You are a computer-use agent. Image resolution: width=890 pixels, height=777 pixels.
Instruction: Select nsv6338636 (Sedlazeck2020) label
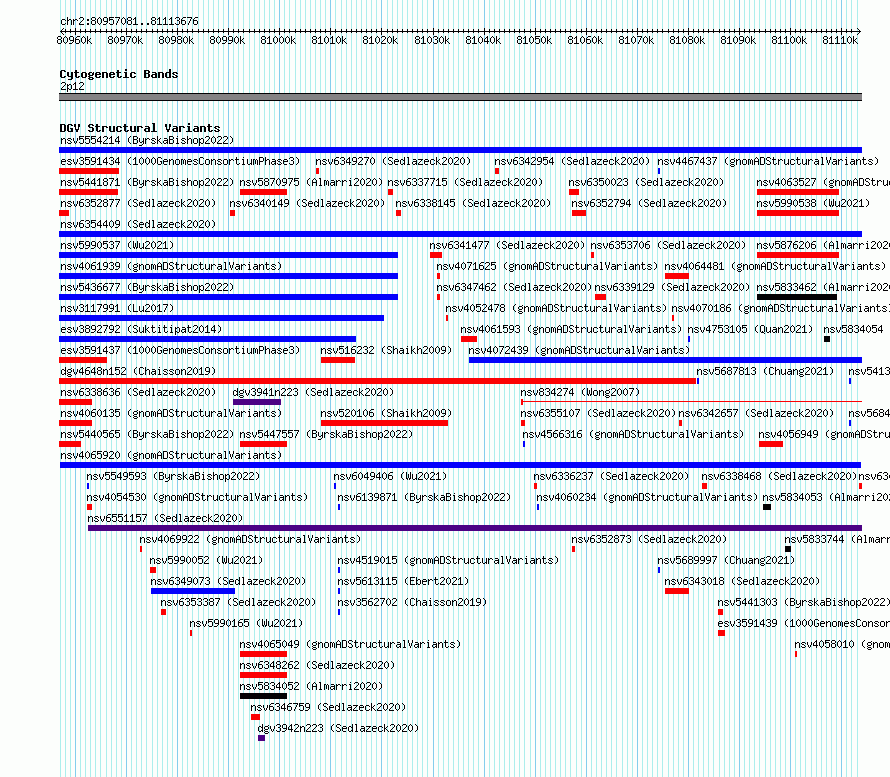point(138,392)
